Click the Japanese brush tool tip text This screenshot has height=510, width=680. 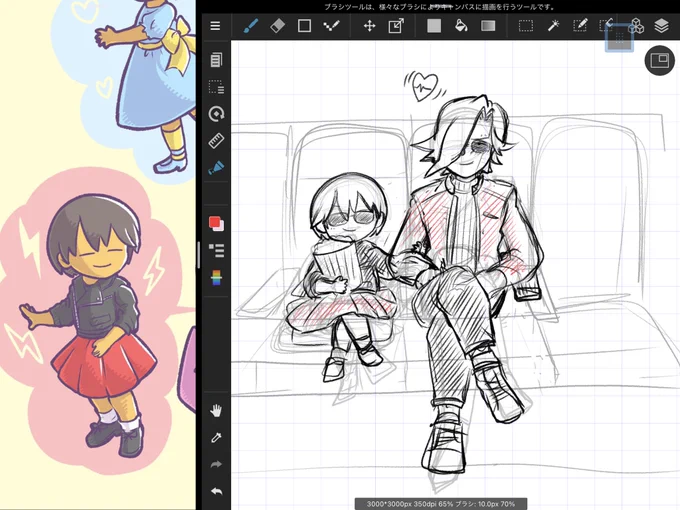point(439,7)
